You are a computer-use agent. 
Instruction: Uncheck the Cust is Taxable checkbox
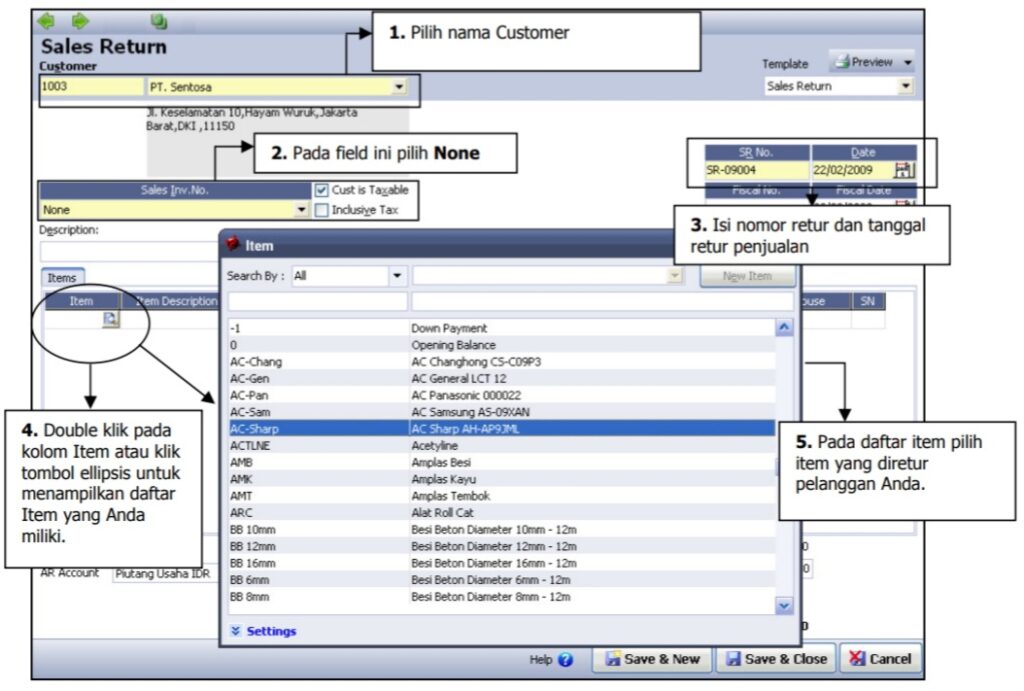point(322,190)
